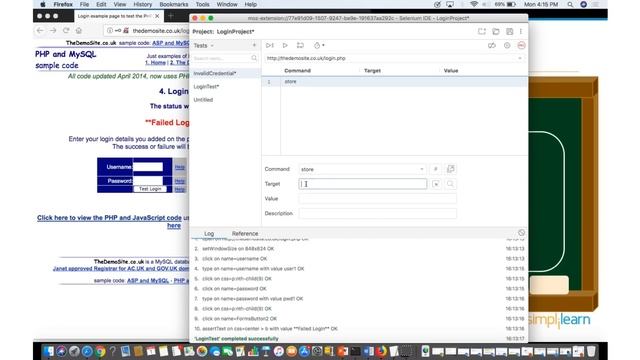Toggle enable/disable command comment button

(x=436, y=169)
